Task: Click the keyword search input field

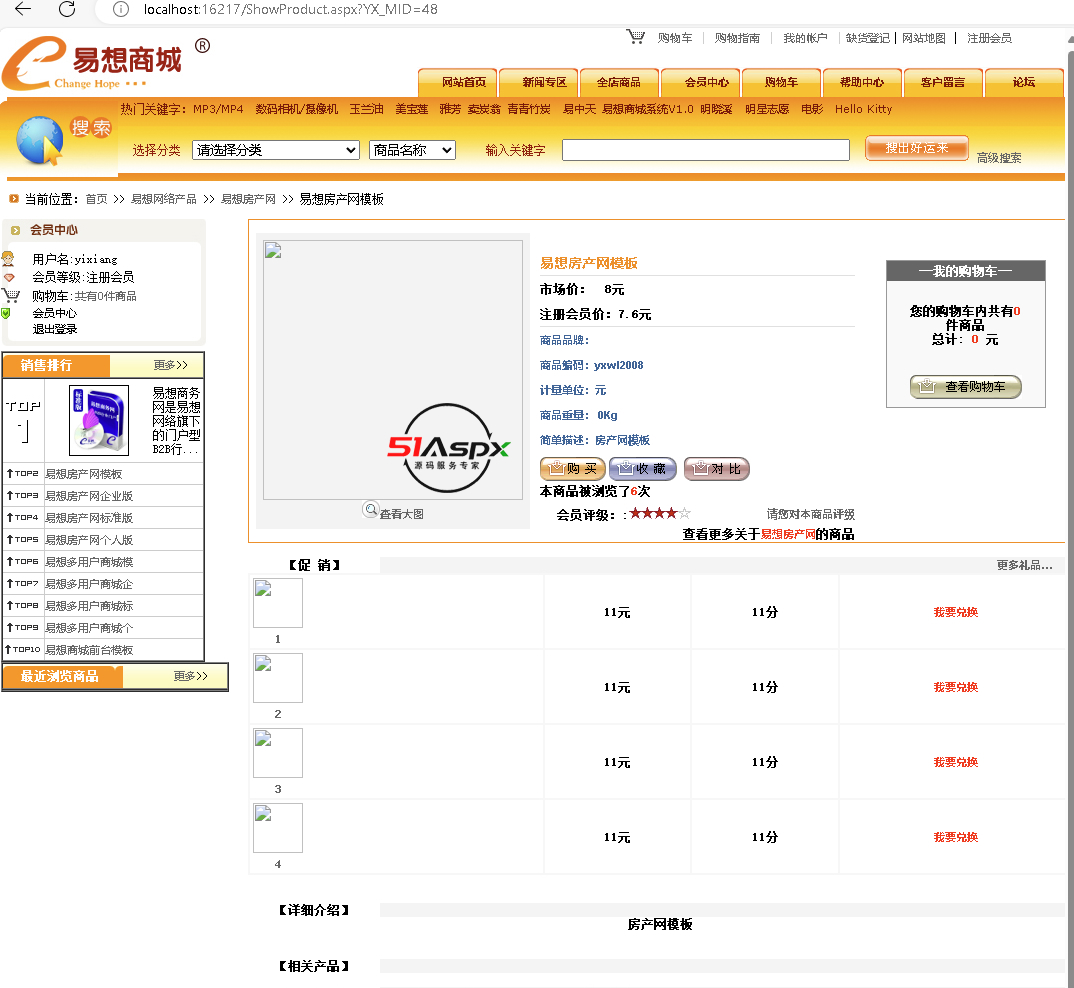Action: click(x=705, y=150)
